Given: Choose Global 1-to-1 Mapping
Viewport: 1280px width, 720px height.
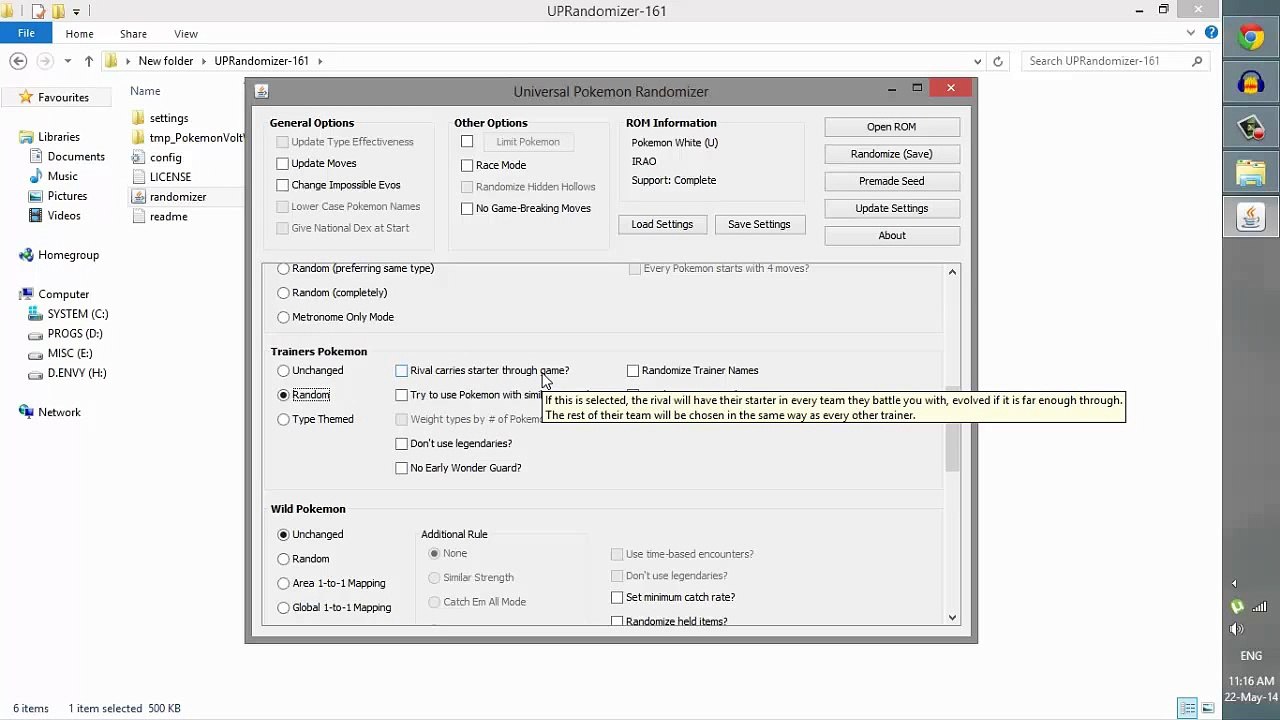Looking at the screenshot, I should click(x=284, y=607).
